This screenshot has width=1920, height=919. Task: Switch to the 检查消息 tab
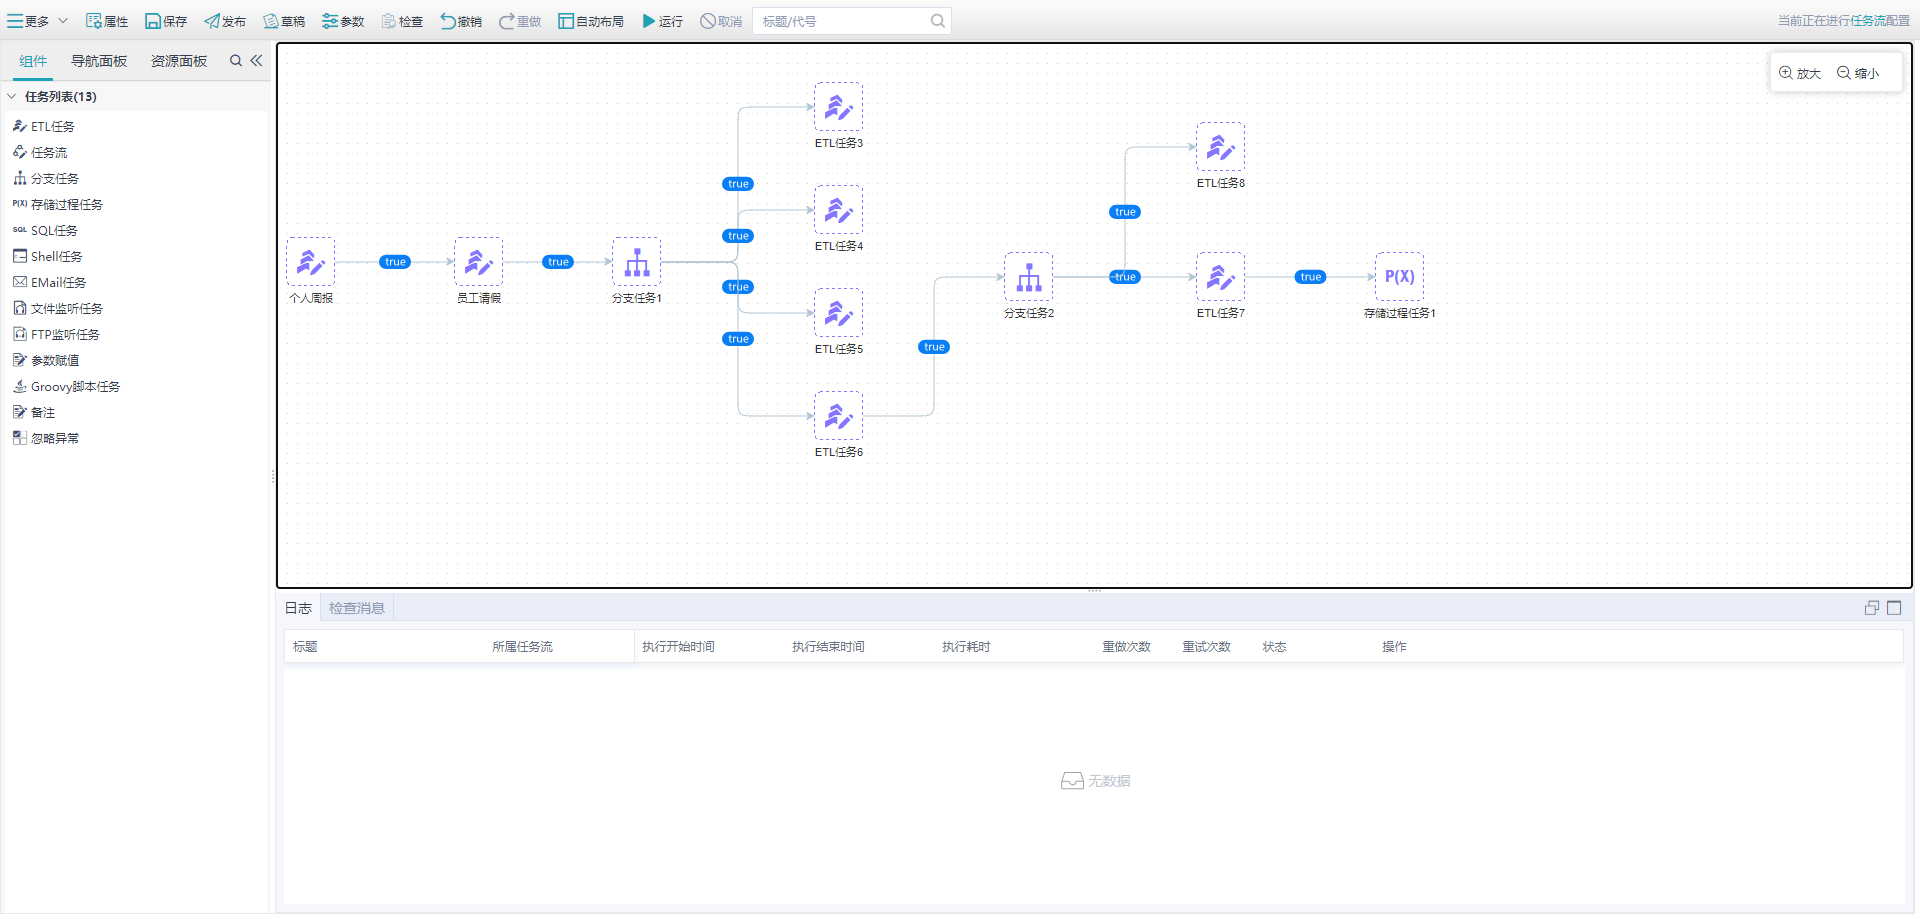(x=356, y=608)
